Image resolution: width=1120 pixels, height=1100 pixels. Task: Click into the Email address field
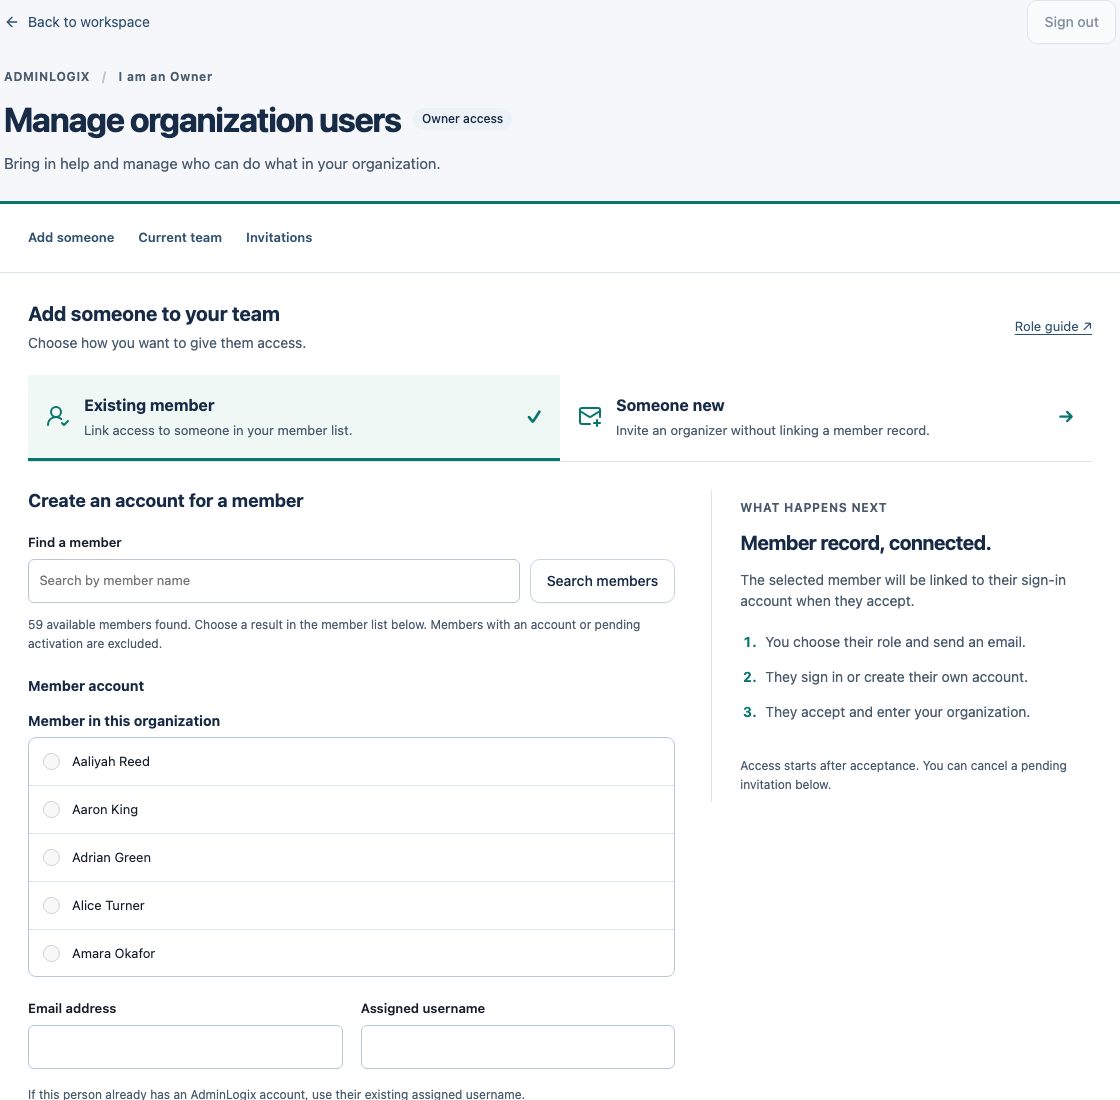coord(185,1047)
